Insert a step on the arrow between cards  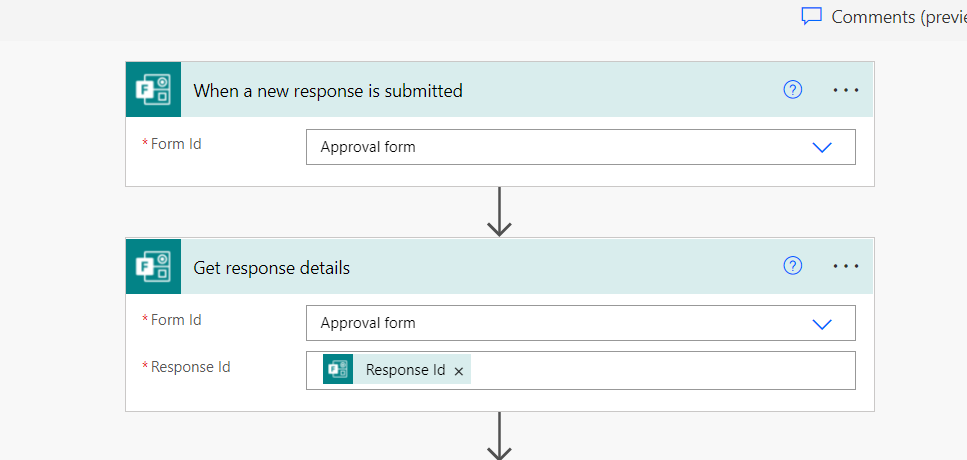pyautogui.click(x=499, y=212)
